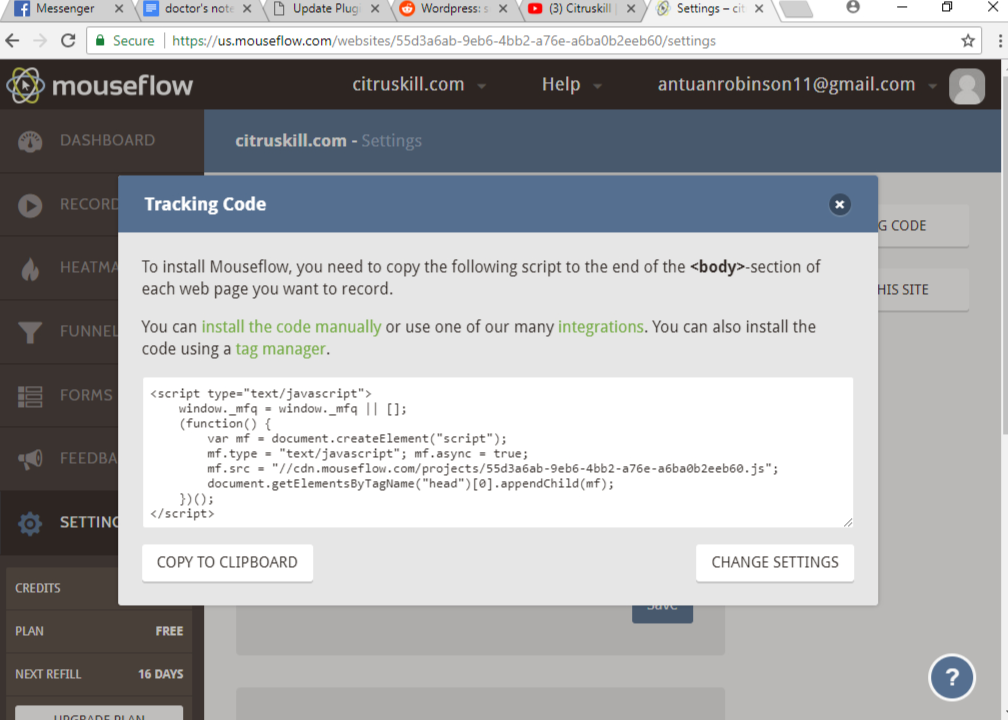Click the browser back arrow
Viewport: 1008px width, 720px height.
pyautogui.click(x=12, y=40)
